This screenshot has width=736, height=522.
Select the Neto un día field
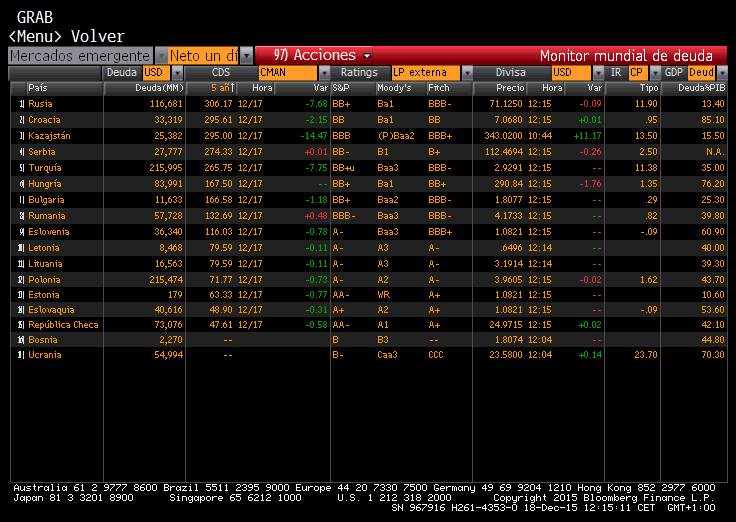204,56
